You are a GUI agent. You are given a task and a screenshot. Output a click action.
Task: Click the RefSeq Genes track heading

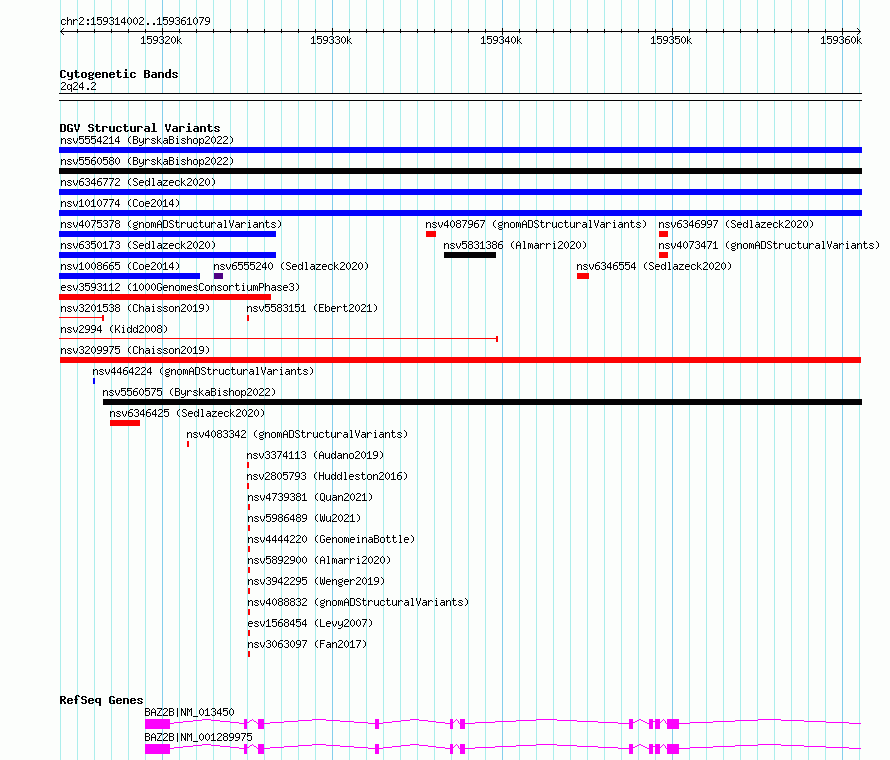point(101,700)
